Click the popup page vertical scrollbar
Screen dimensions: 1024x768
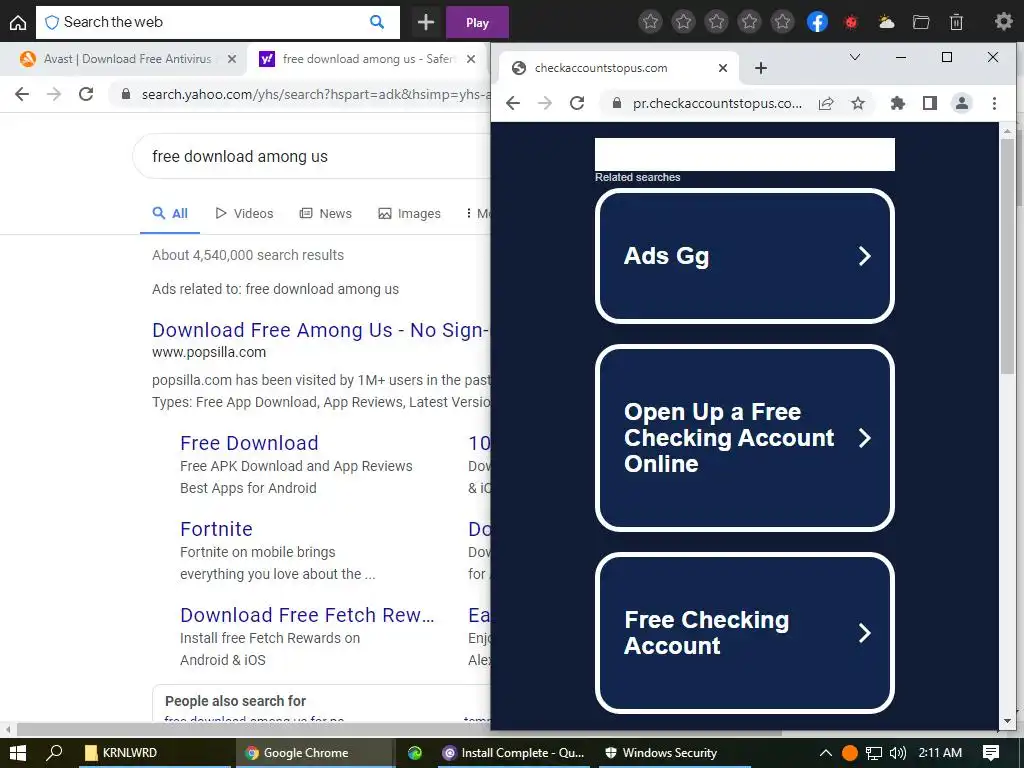pyautogui.click(x=1008, y=257)
